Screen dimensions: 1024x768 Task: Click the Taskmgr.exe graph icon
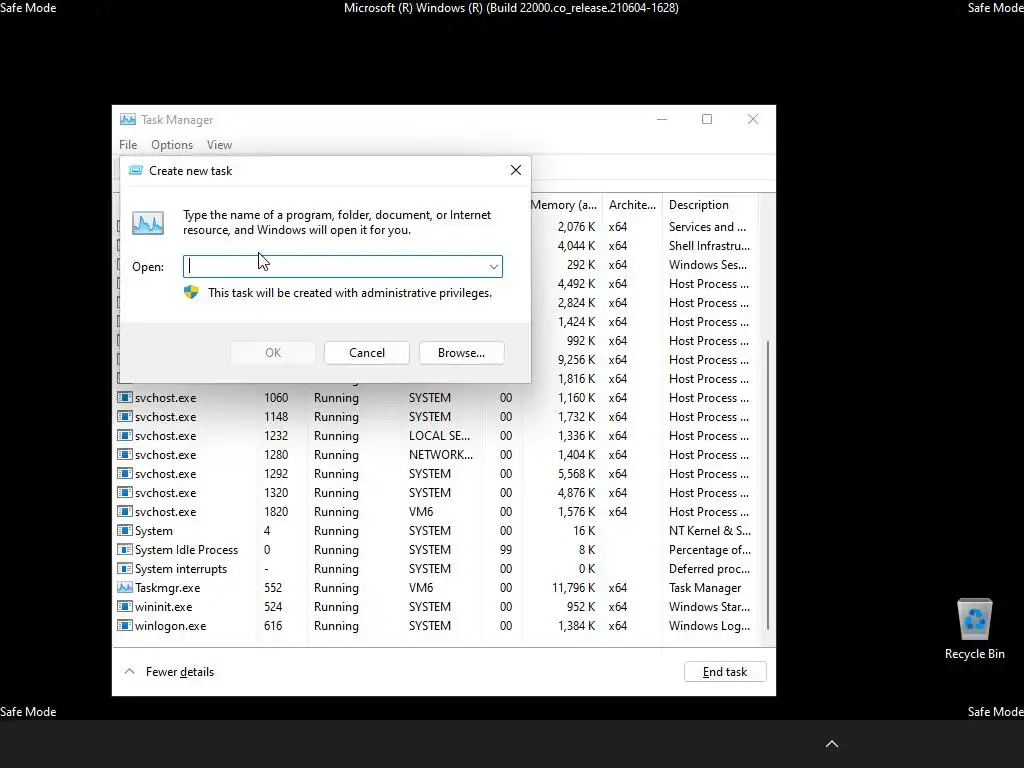pos(125,587)
